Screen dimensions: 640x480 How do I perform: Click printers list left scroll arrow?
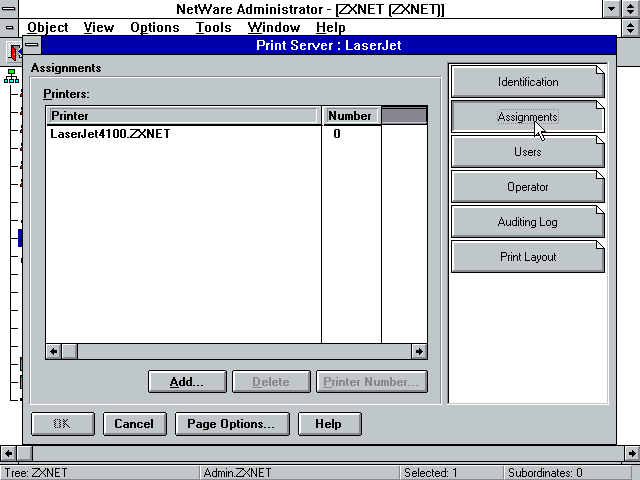pos(53,351)
